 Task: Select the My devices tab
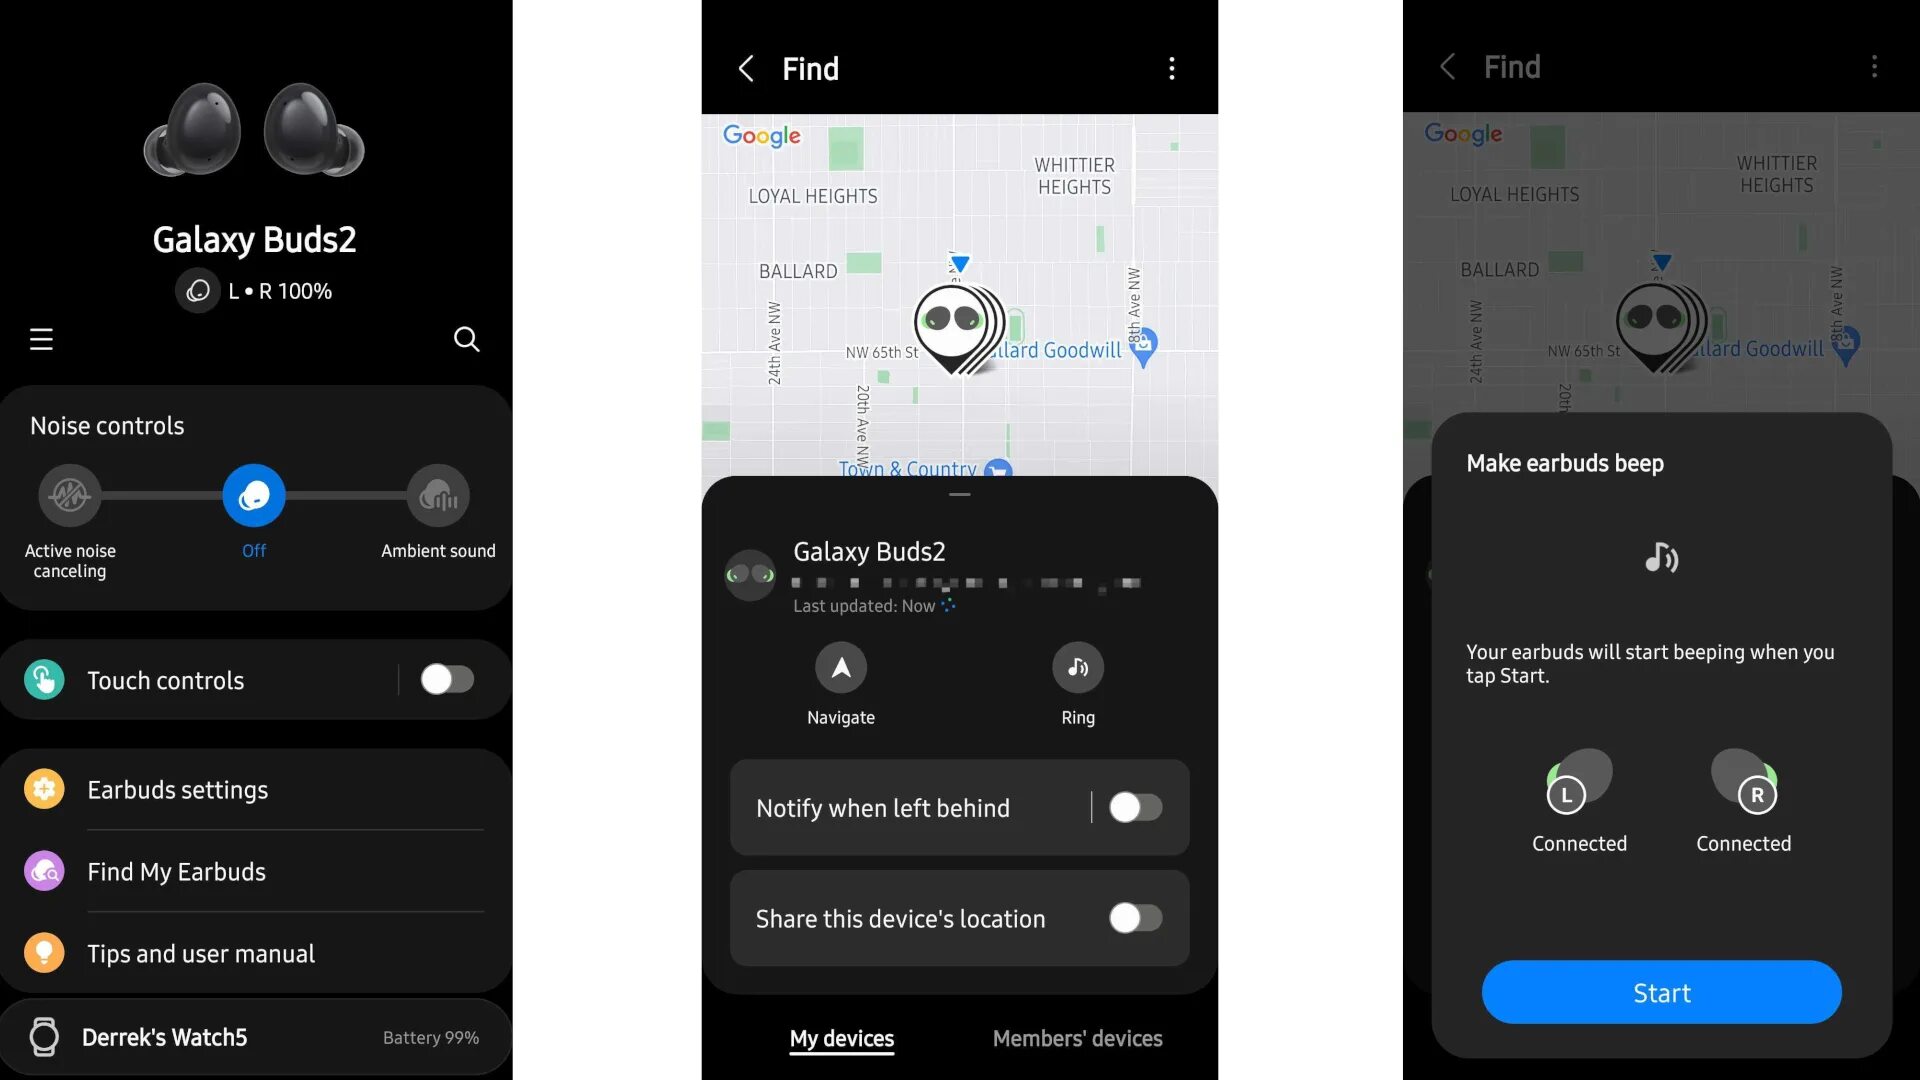[x=841, y=1038]
